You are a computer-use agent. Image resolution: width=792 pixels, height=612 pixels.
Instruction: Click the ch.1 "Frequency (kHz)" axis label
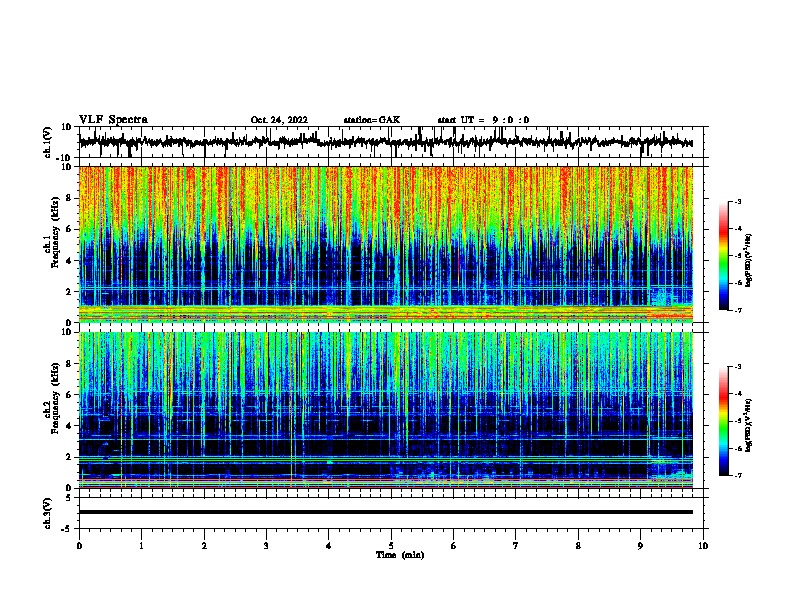[x=55, y=232]
